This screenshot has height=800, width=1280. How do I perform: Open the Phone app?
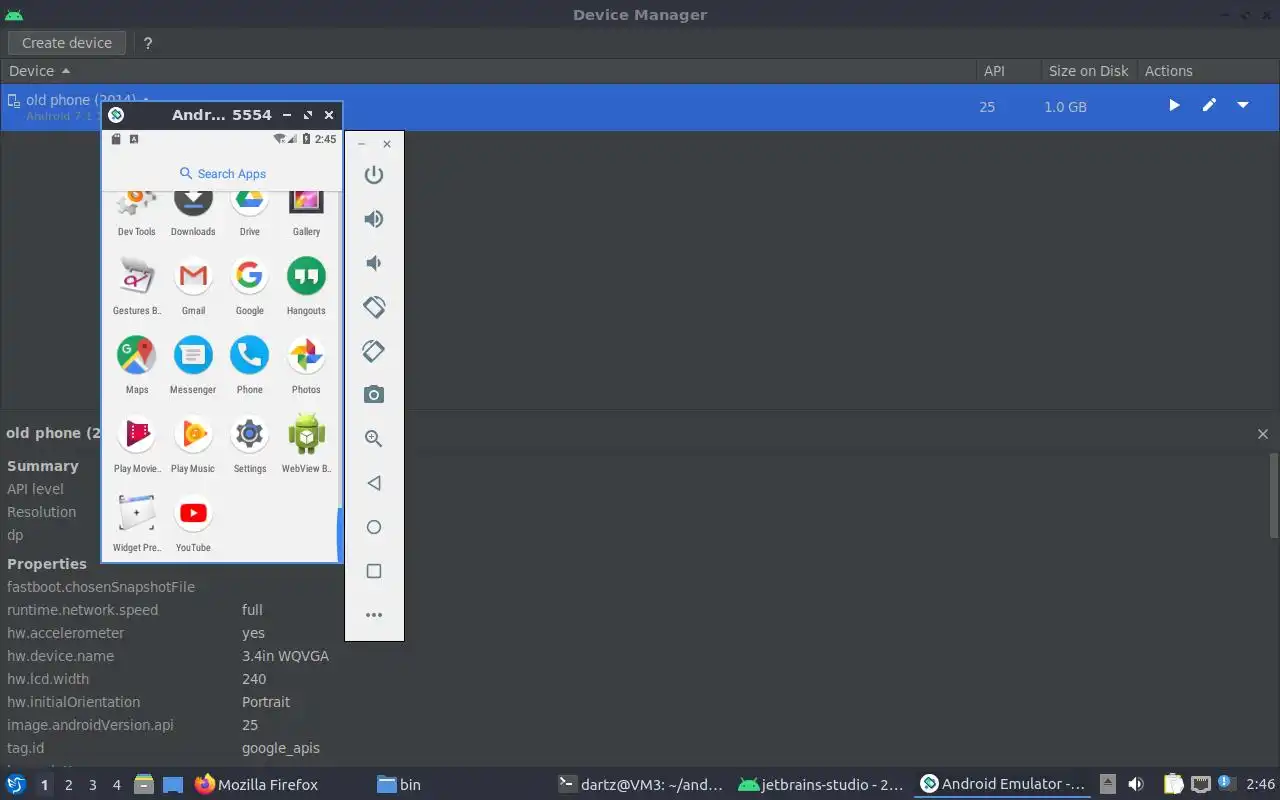coord(250,364)
